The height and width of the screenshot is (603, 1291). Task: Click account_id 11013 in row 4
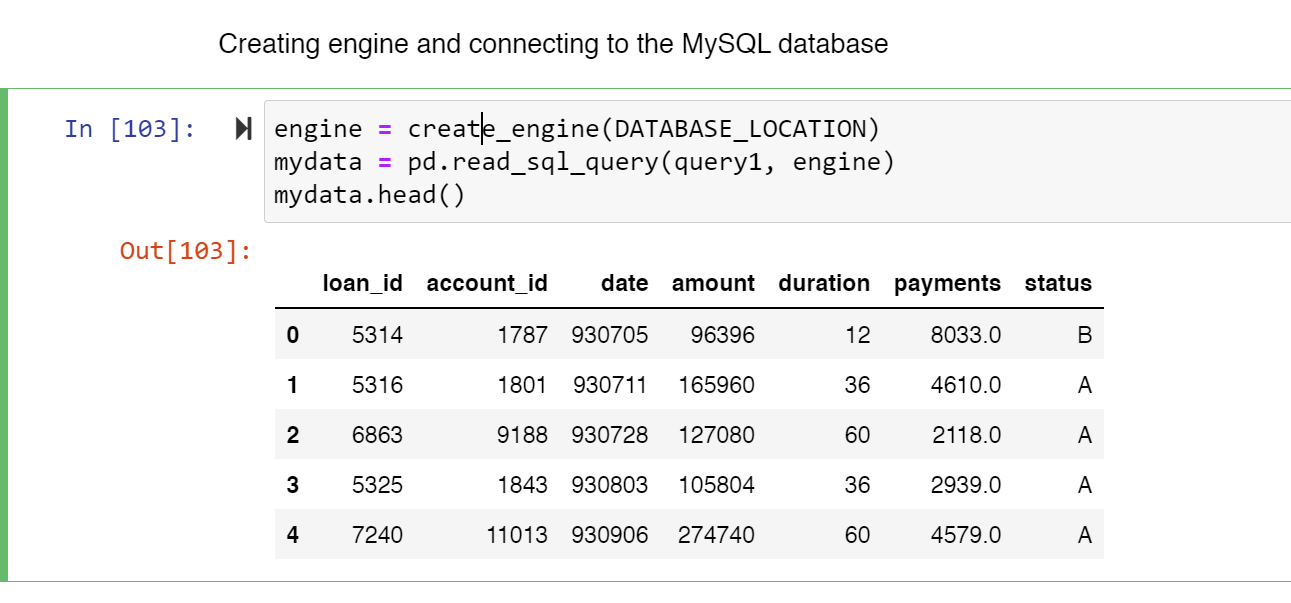click(x=518, y=535)
